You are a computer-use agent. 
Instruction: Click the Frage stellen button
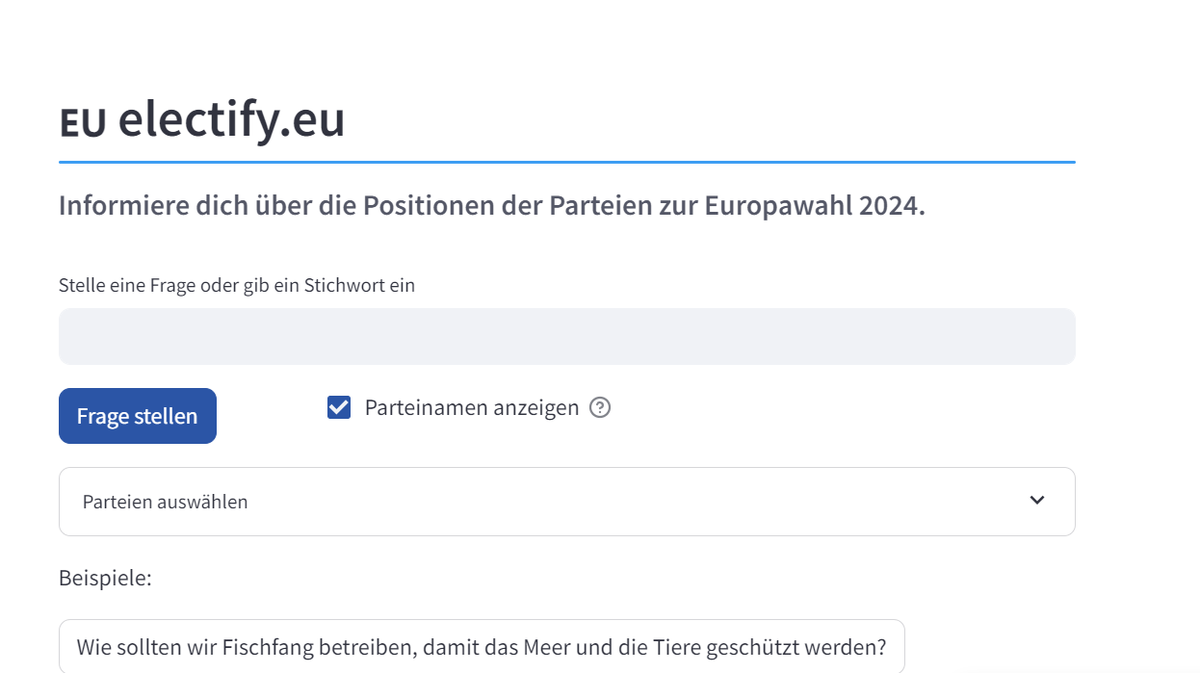pos(138,416)
